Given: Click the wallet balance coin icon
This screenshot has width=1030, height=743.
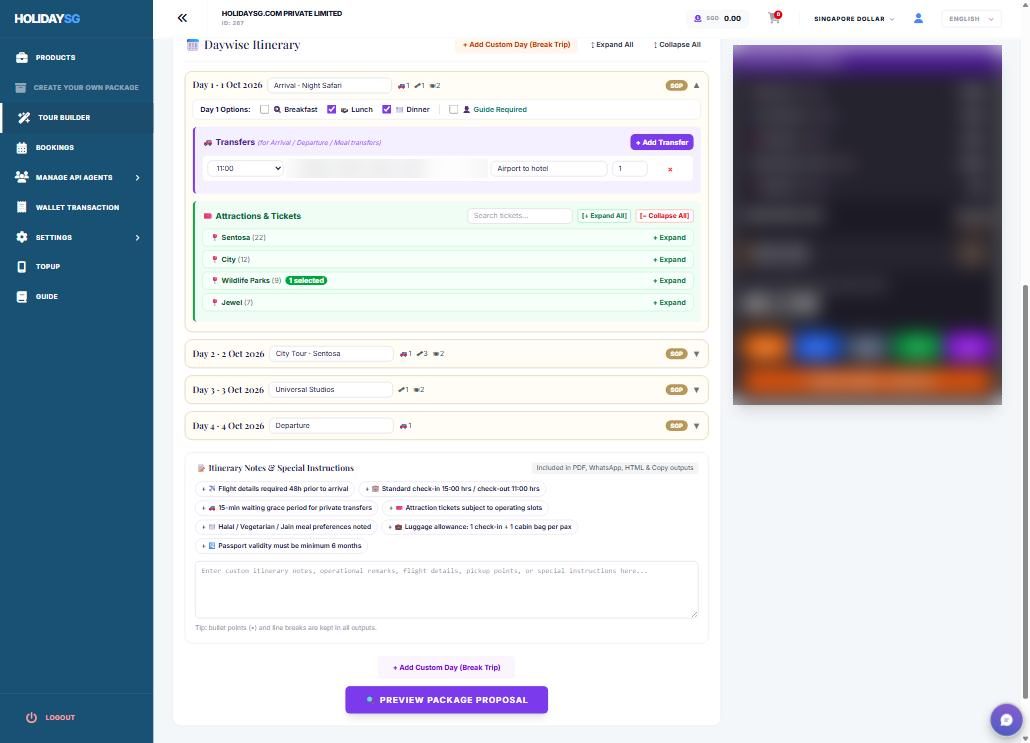Looking at the screenshot, I should [698, 18].
